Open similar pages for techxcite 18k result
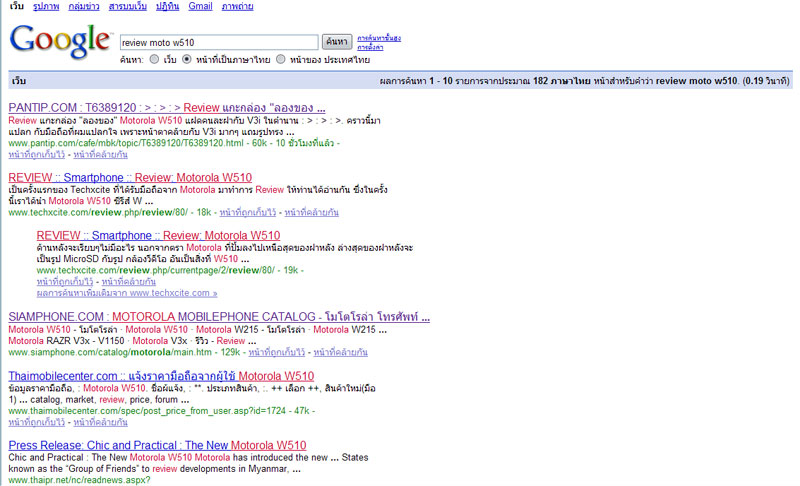The width and height of the screenshot is (800, 486). tap(311, 212)
